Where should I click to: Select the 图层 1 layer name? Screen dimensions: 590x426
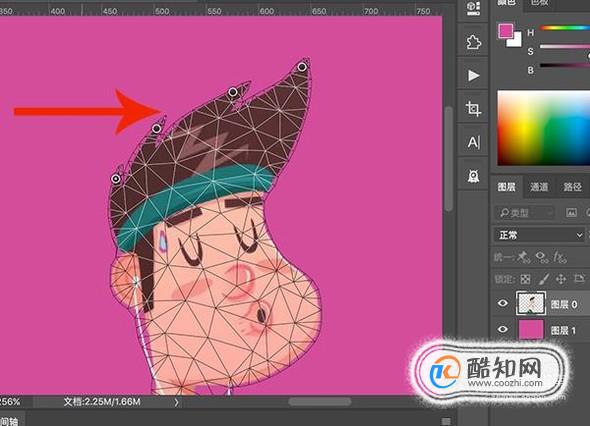click(x=564, y=330)
